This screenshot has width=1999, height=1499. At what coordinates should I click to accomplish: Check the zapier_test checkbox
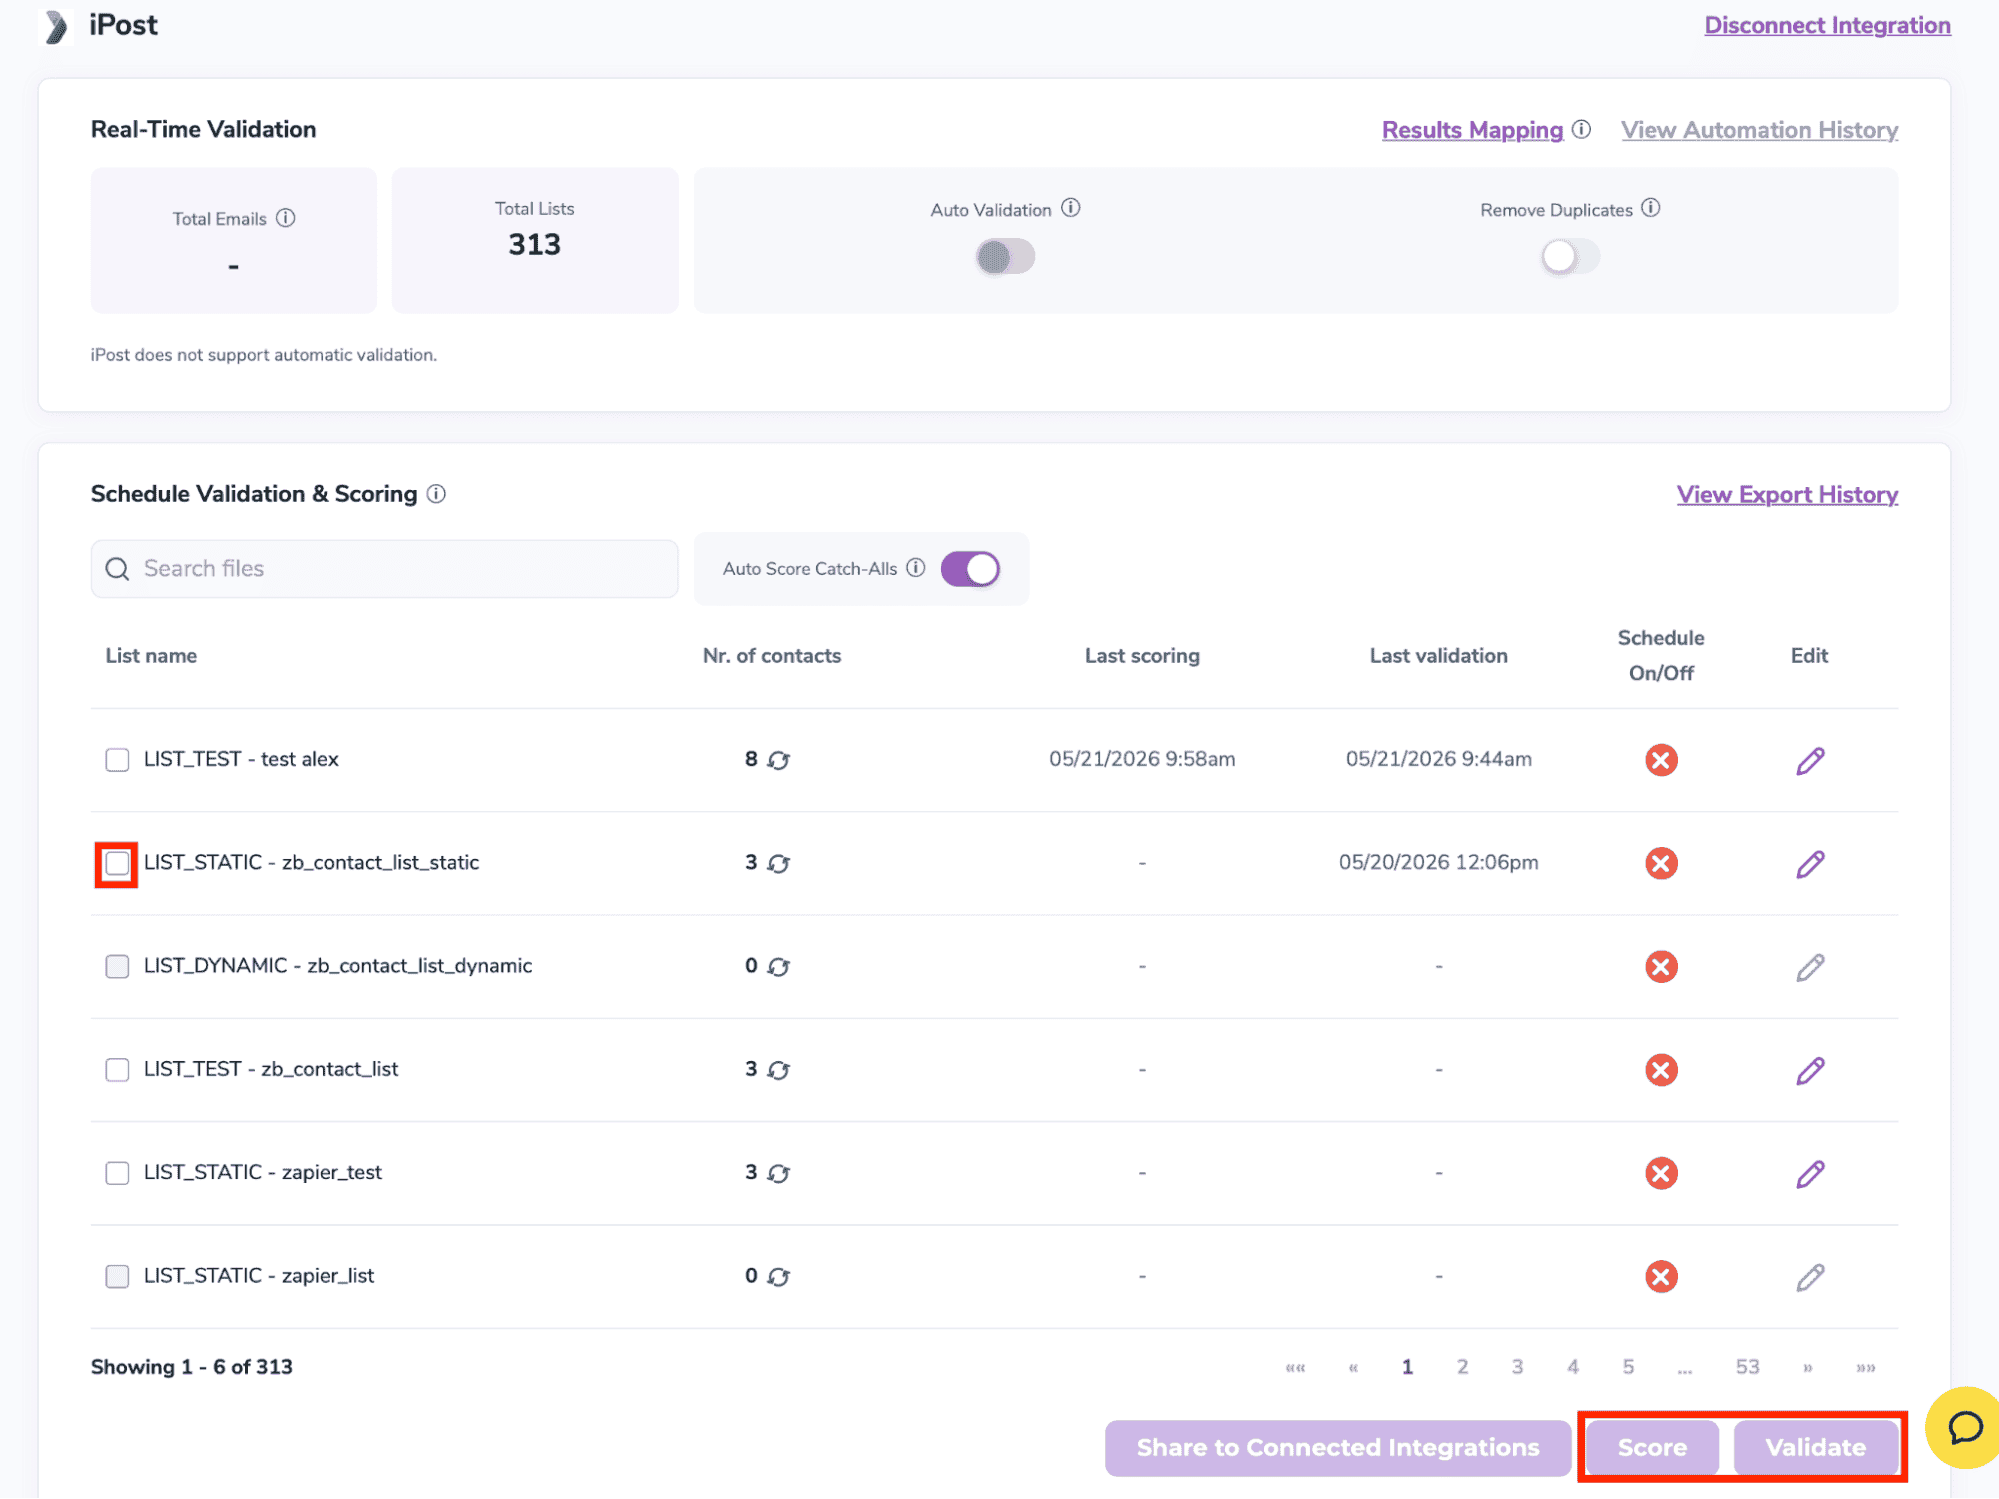[x=117, y=1173]
